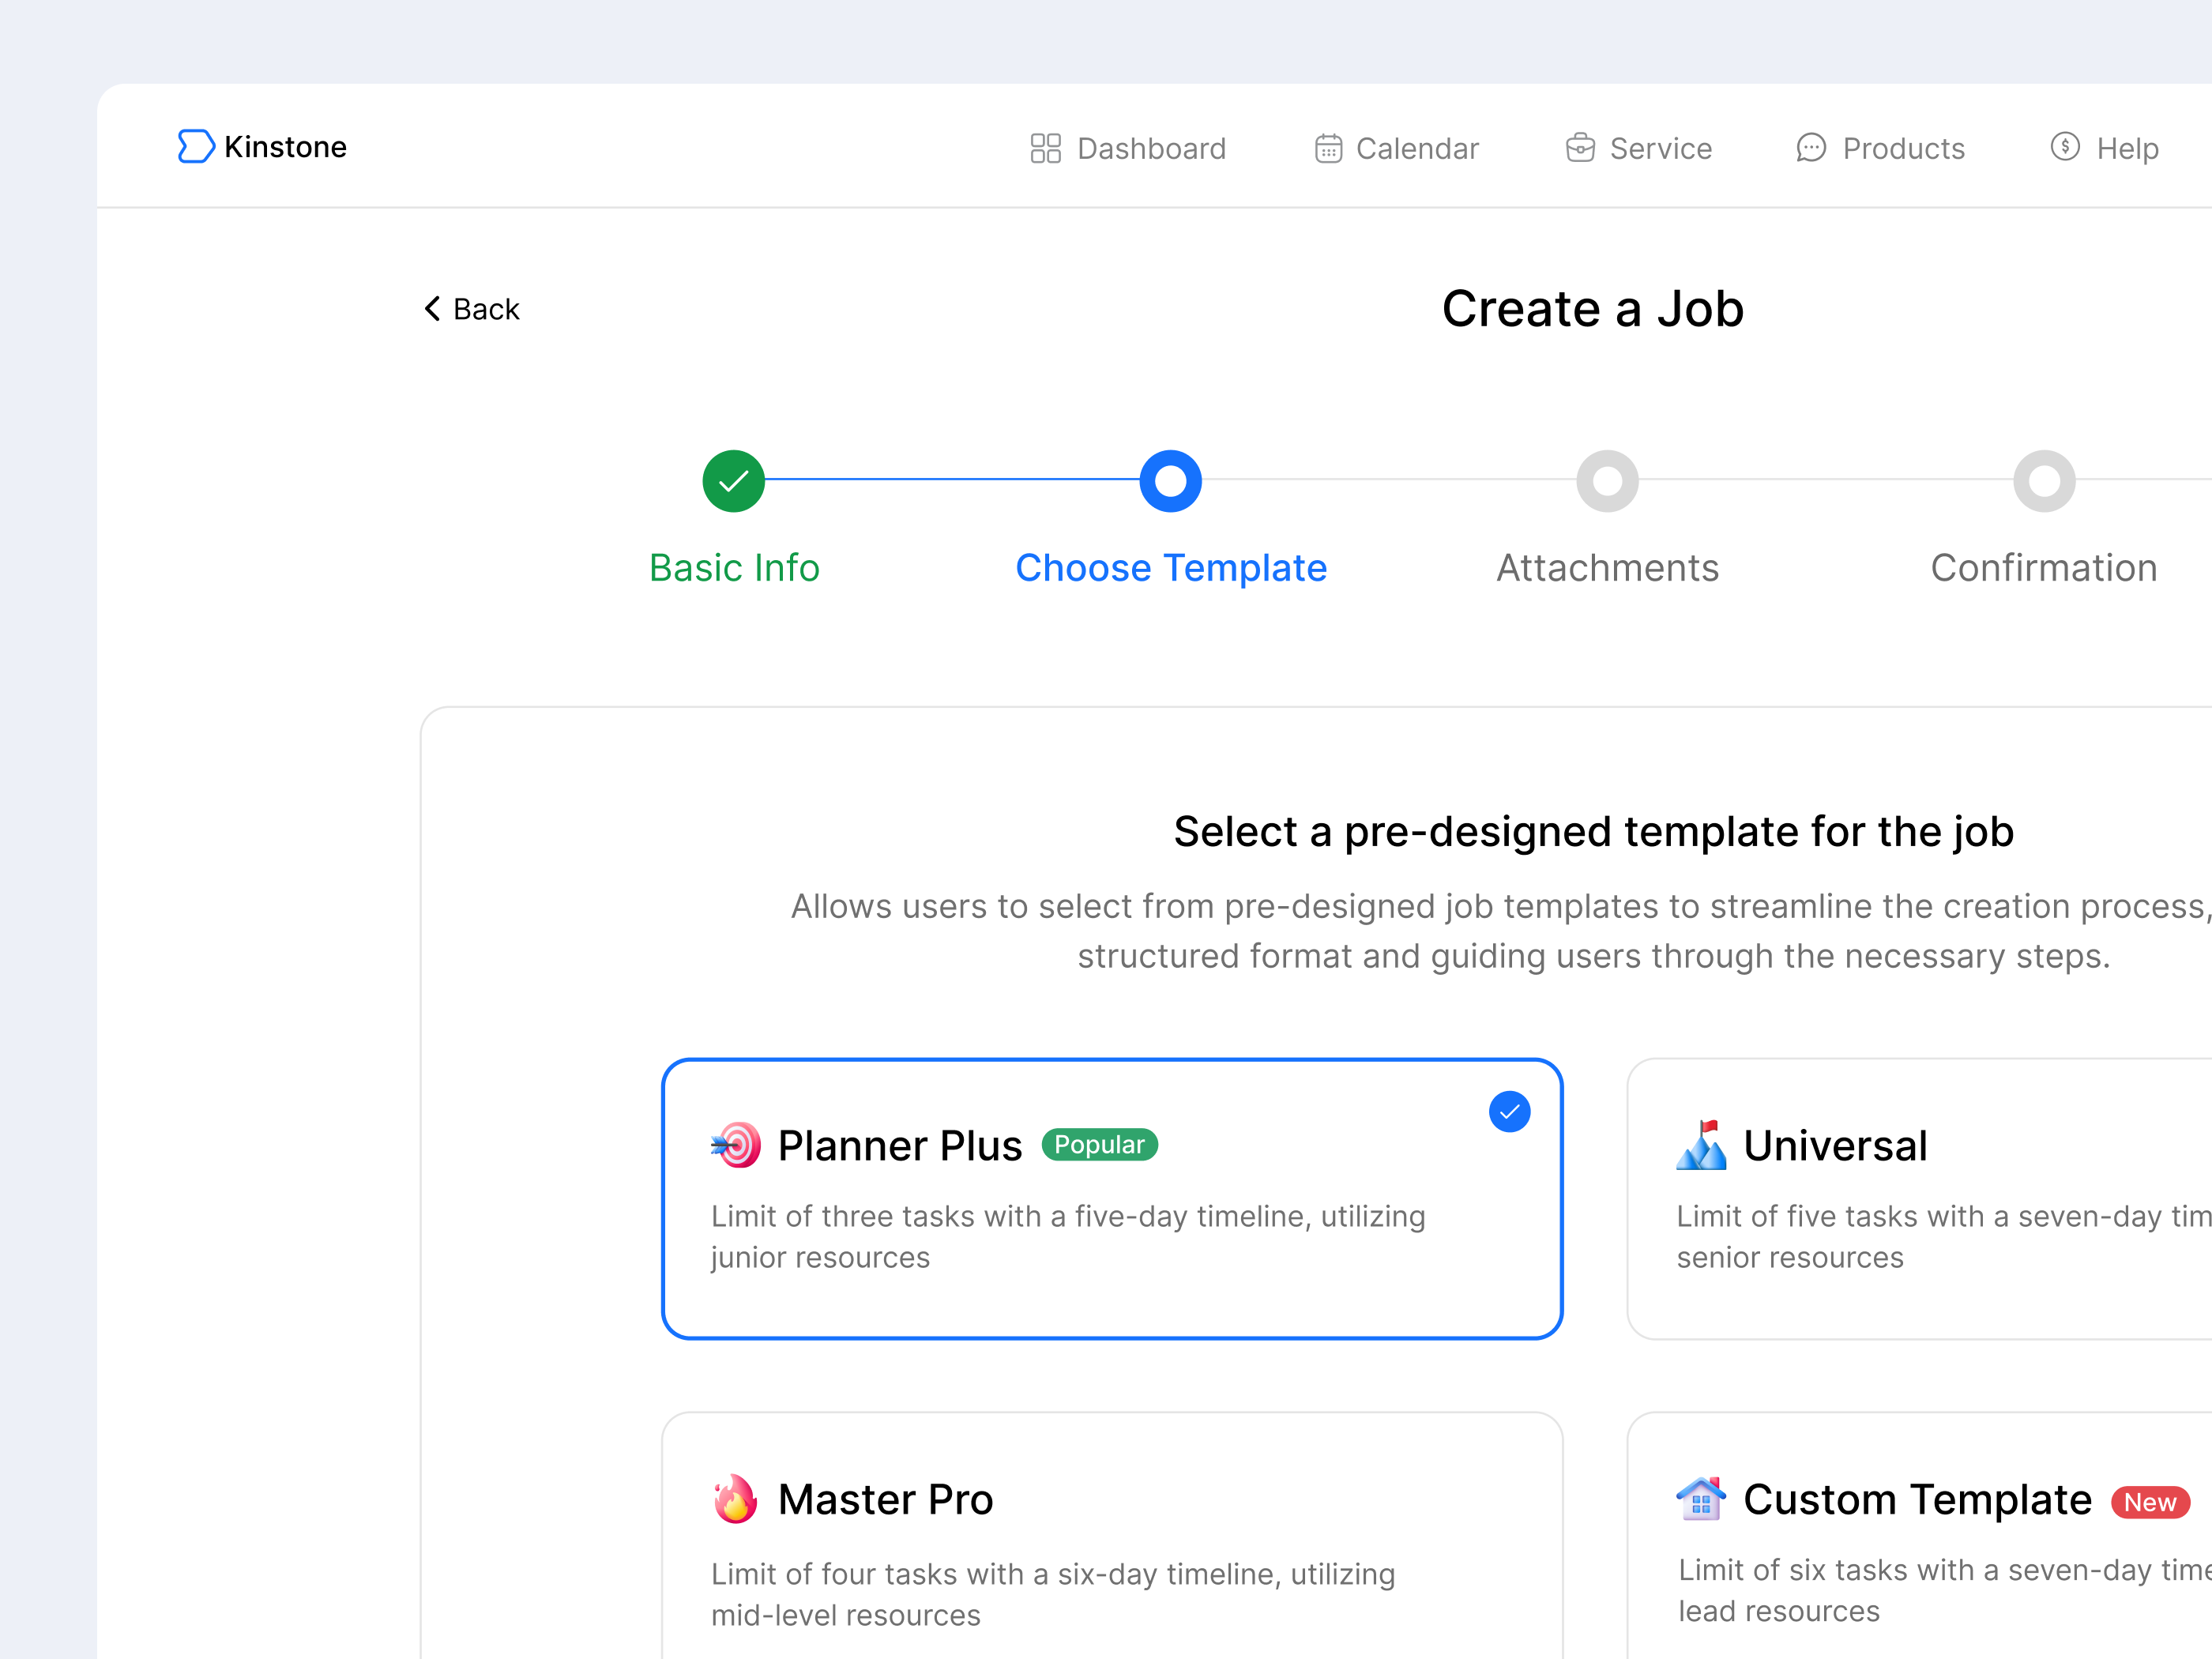This screenshot has height=1659, width=2212.
Task: Click the Attachments step circle
Action: click(1607, 481)
